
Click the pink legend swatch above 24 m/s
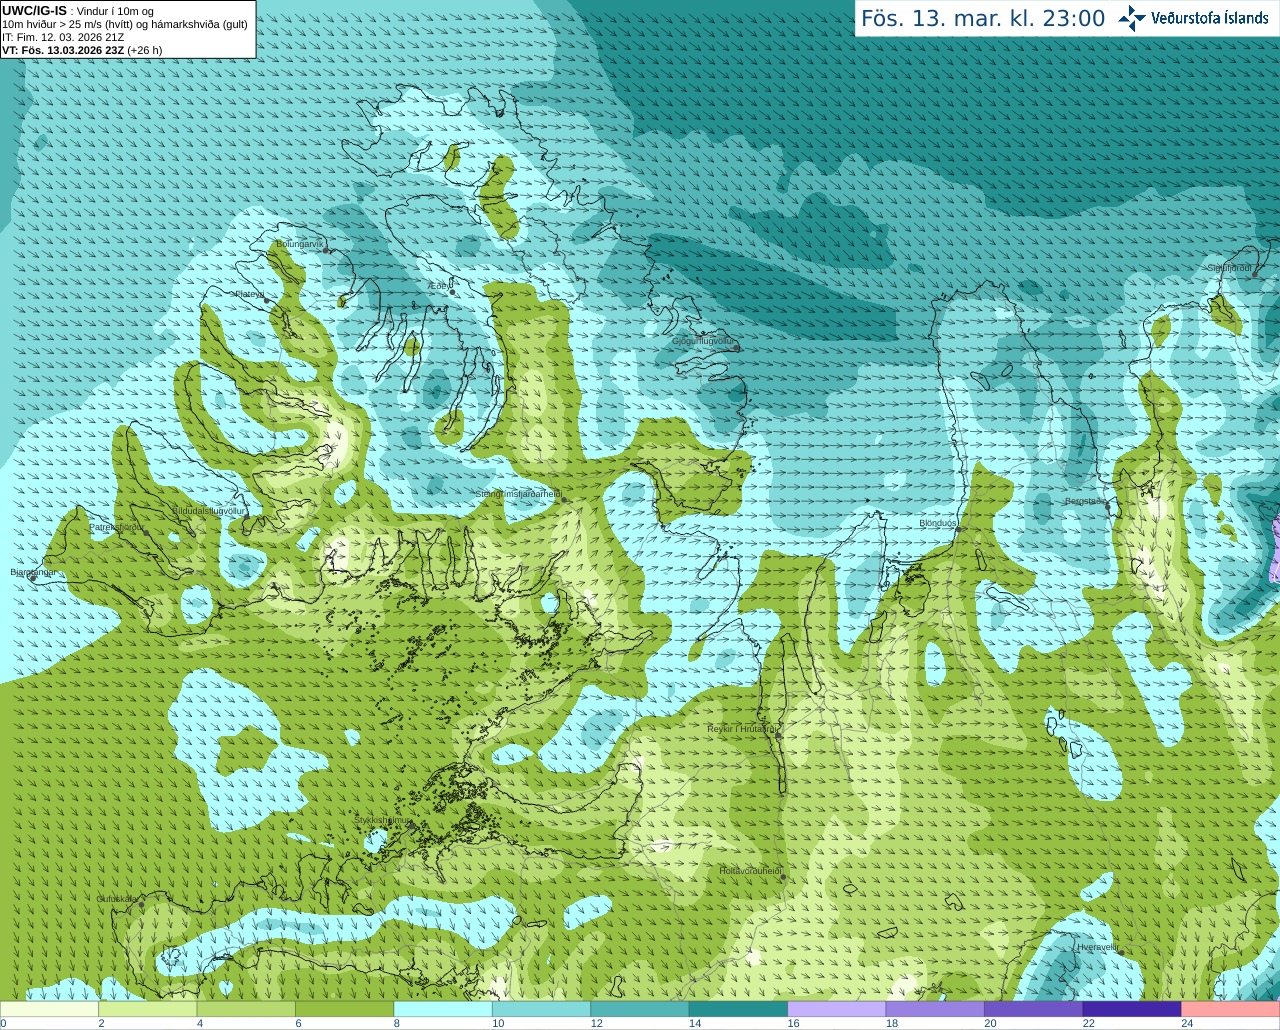[x=1231, y=1009]
